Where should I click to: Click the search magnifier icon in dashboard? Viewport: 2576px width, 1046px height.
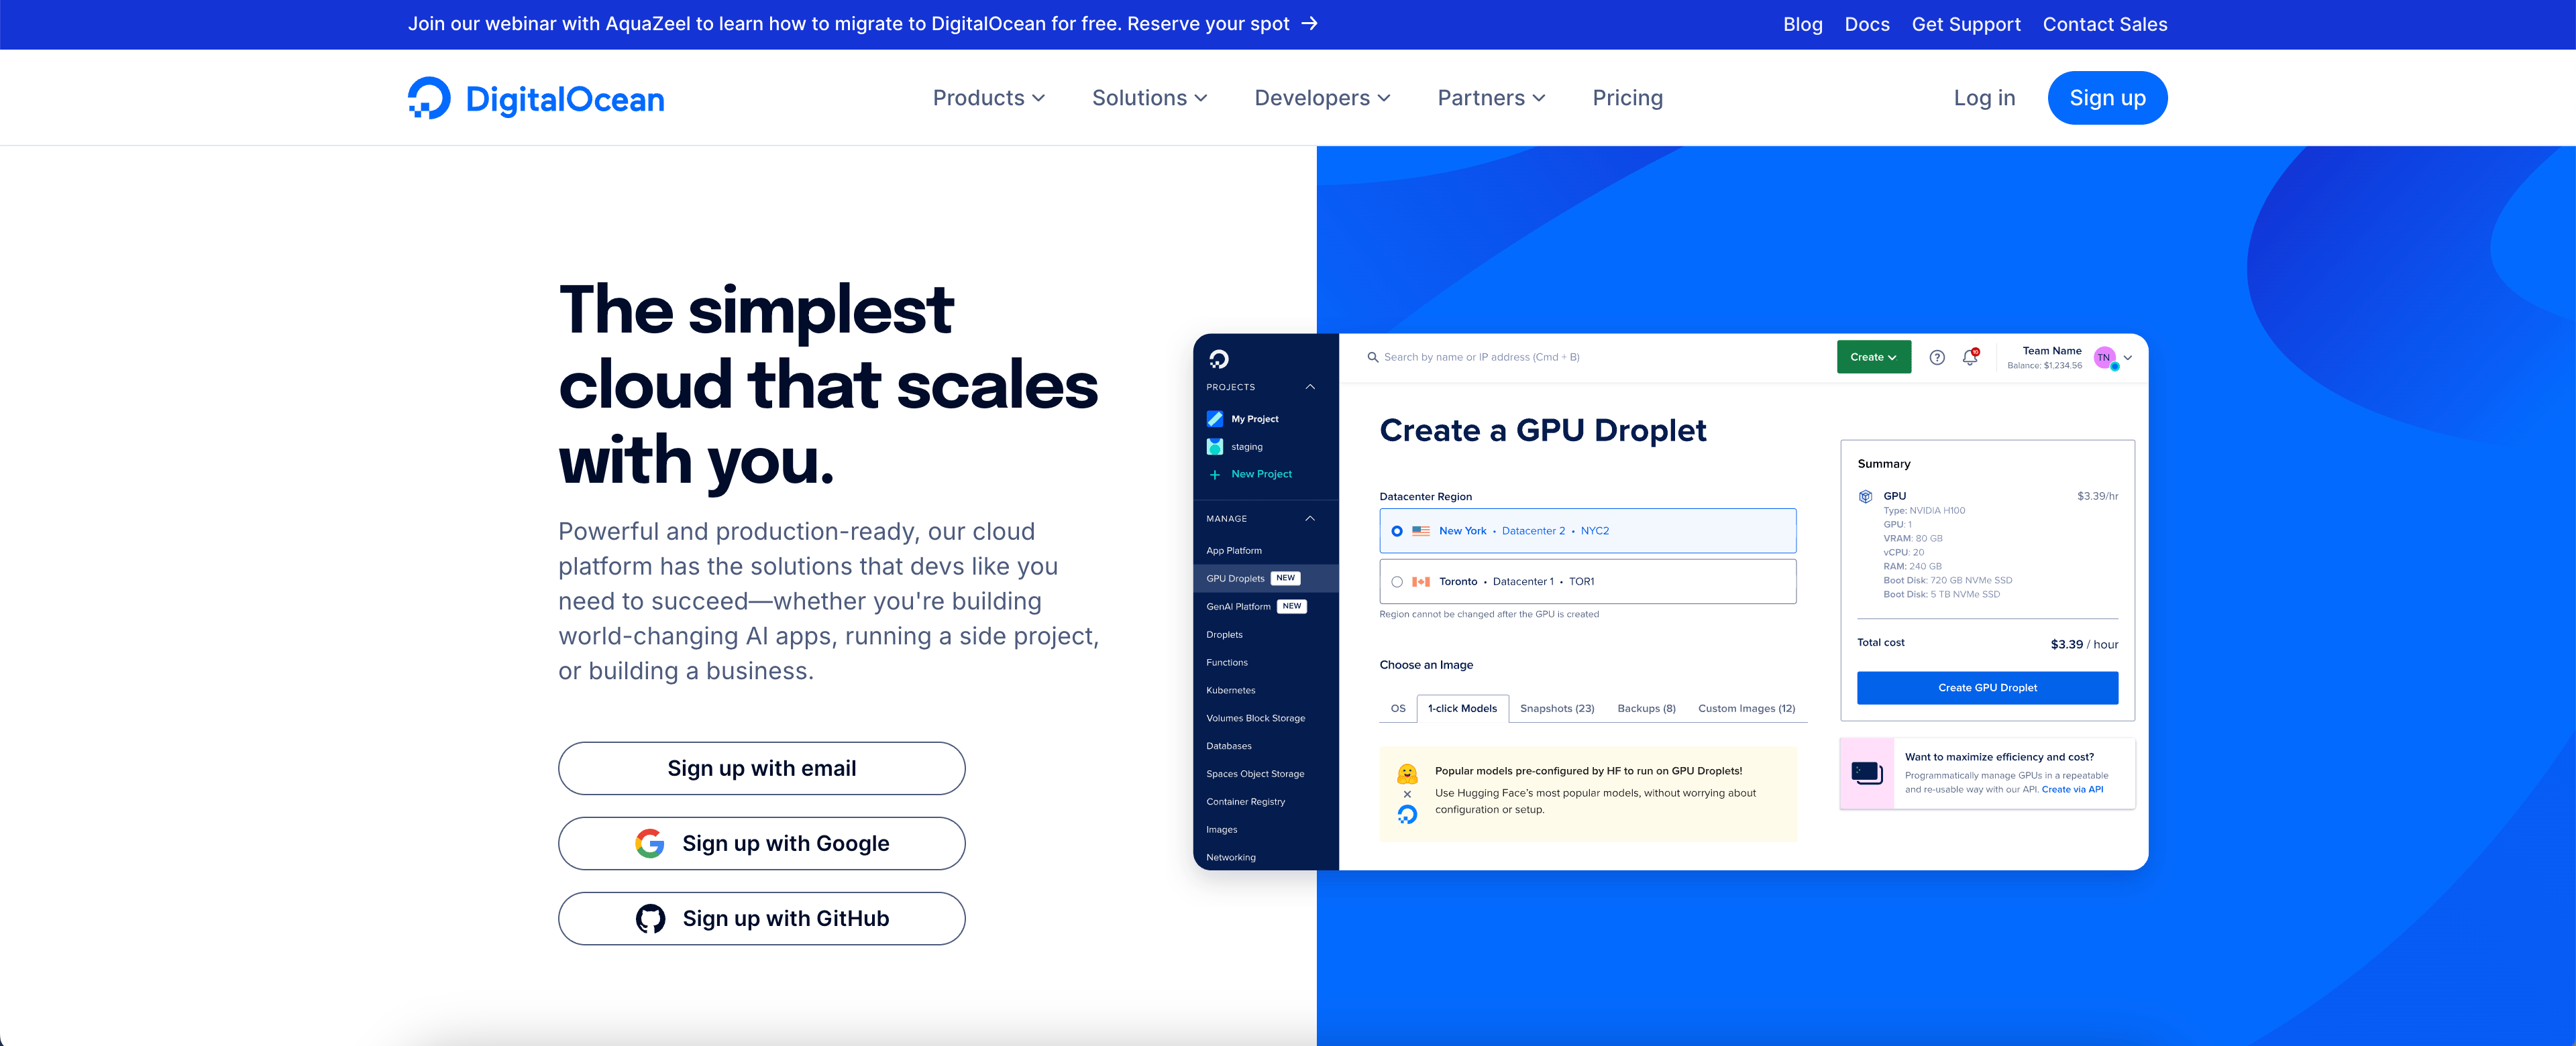pyautogui.click(x=1373, y=357)
